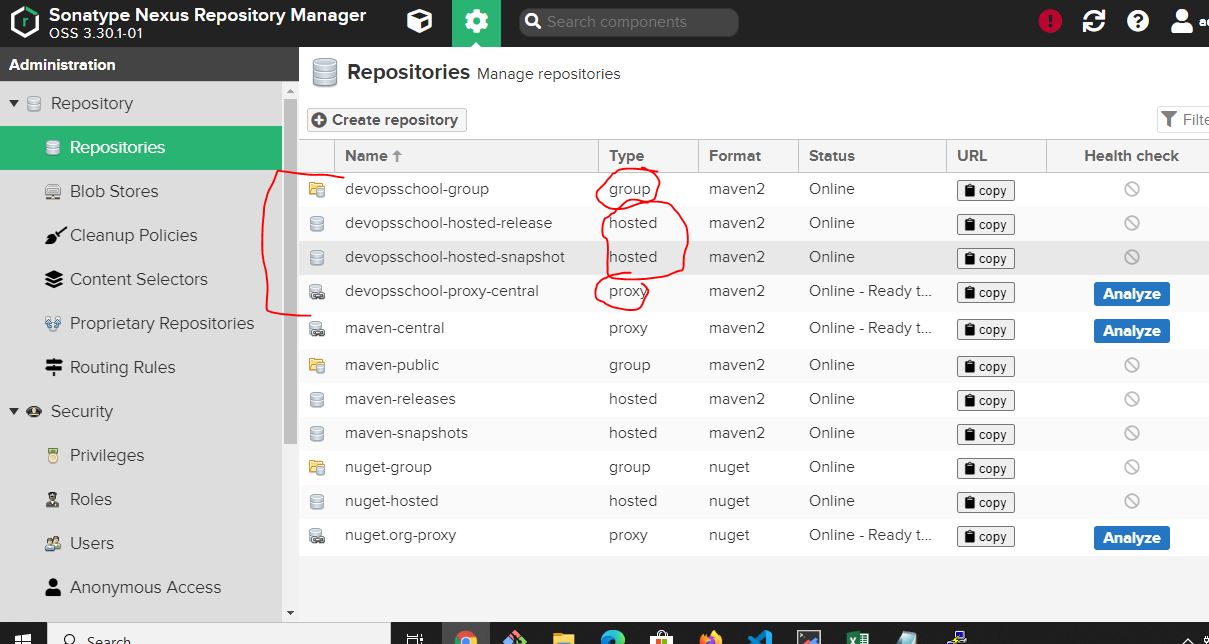Image resolution: width=1209 pixels, height=644 pixels.
Task: Click the red system alert icon
Action: (x=1050, y=21)
